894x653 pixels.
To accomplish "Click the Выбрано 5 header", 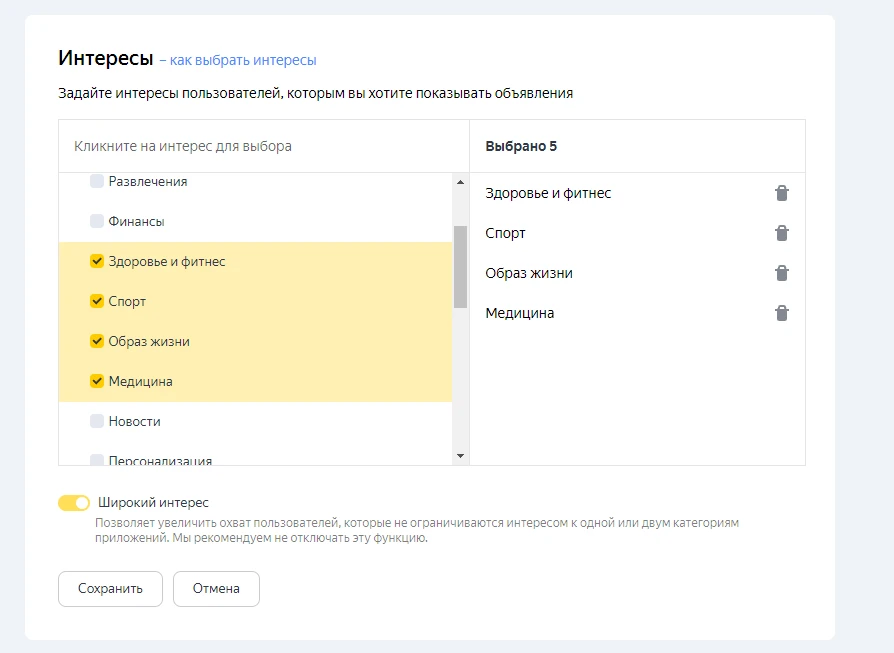I will click(521, 146).
